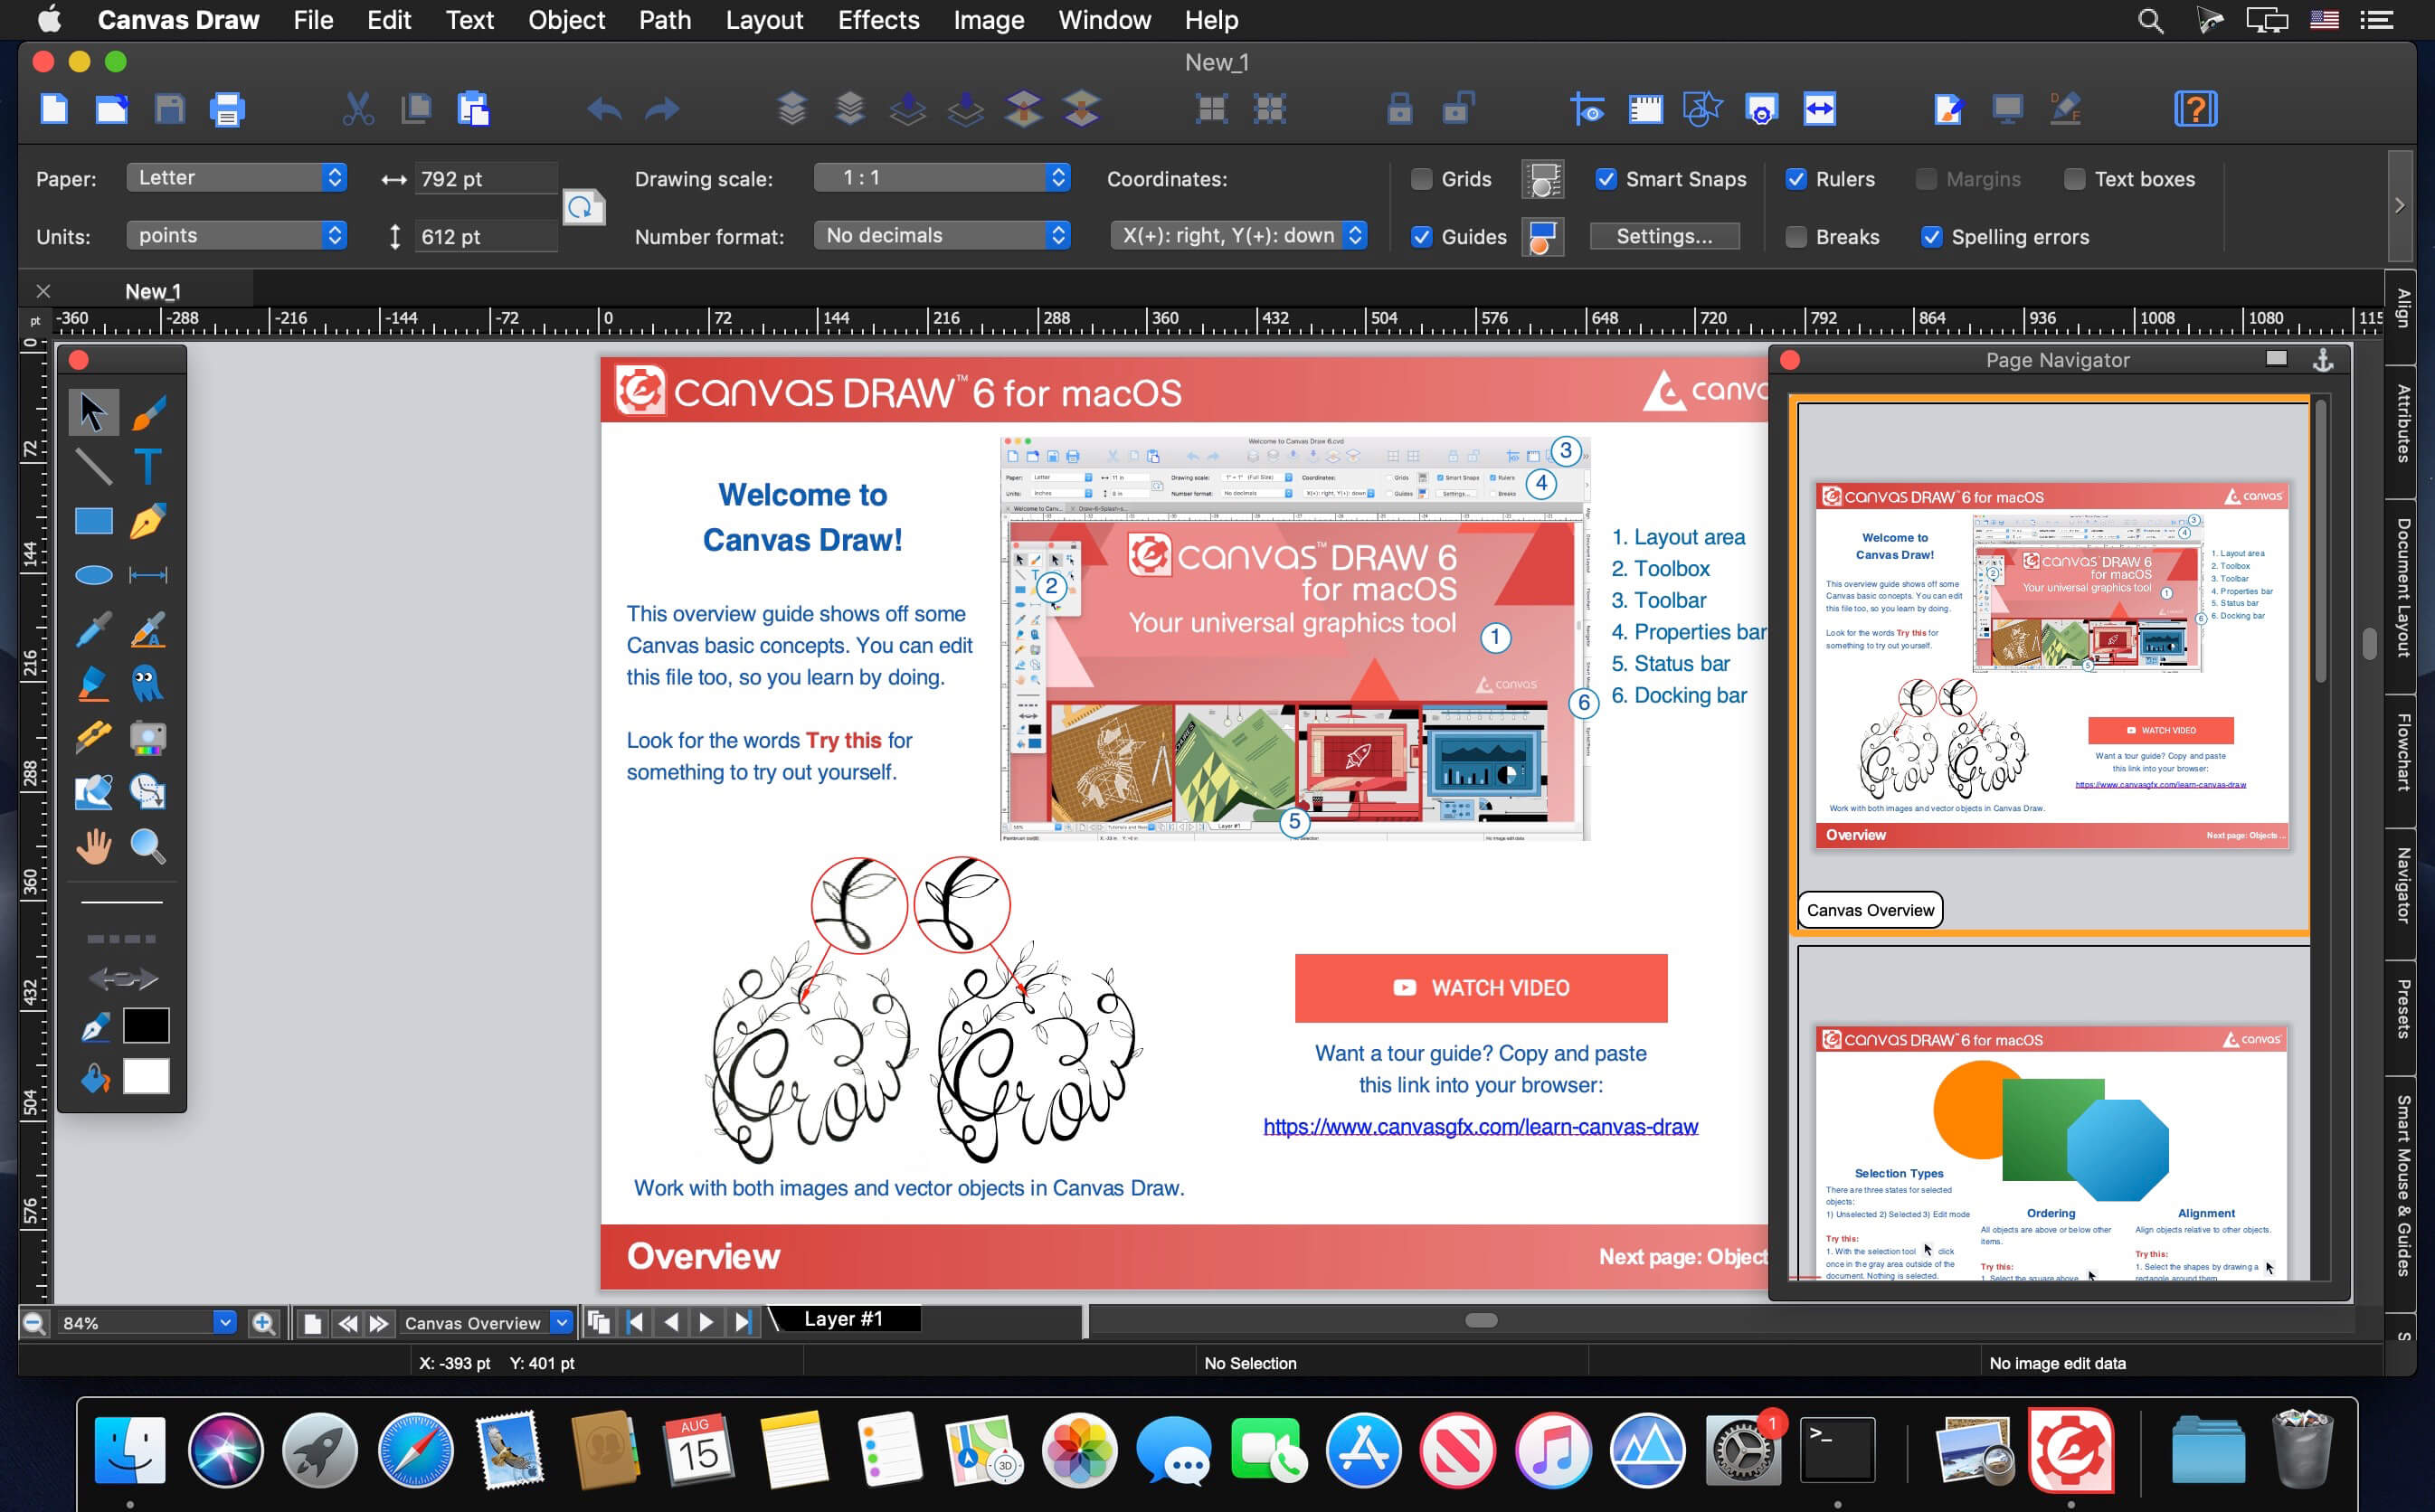Switch to the Attributes docking tab

click(x=2404, y=423)
